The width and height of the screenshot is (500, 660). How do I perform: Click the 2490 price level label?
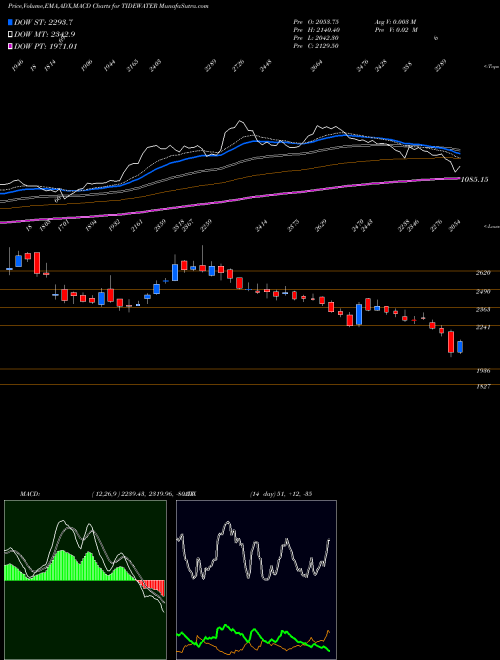pyautogui.click(x=483, y=291)
